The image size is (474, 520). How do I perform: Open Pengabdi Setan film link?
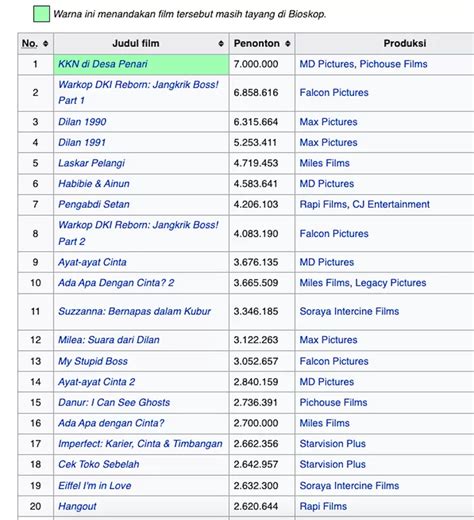[x=94, y=204]
